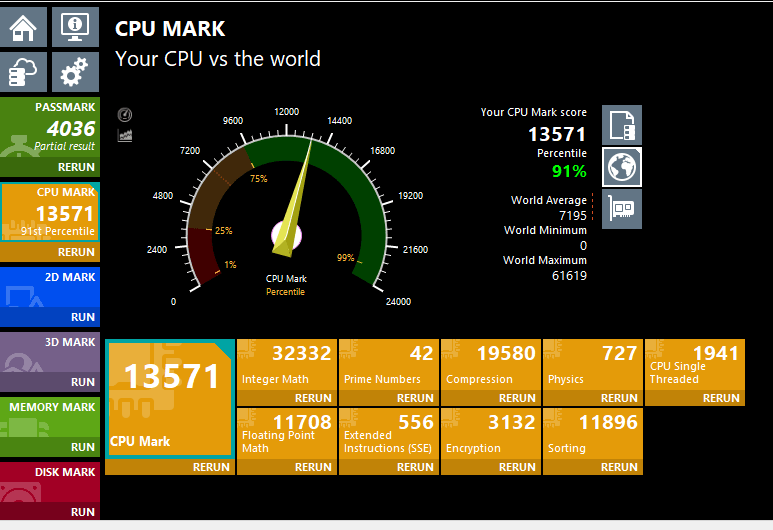Rerun the full PassMark test
This screenshot has width=773, height=530.
point(76,167)
